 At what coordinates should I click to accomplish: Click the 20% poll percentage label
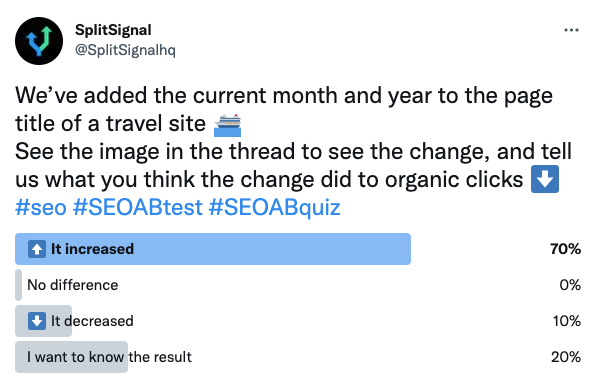566,357
